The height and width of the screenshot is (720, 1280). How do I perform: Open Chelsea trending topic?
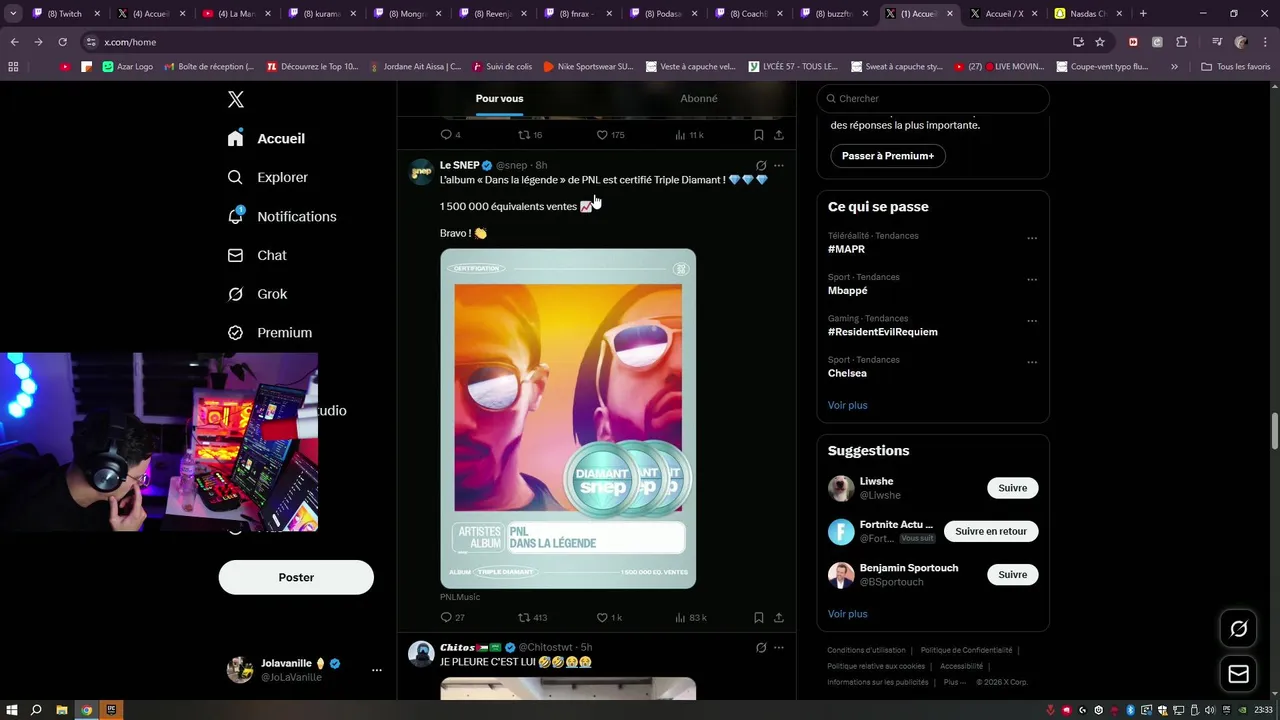click(x=847, y=373)
